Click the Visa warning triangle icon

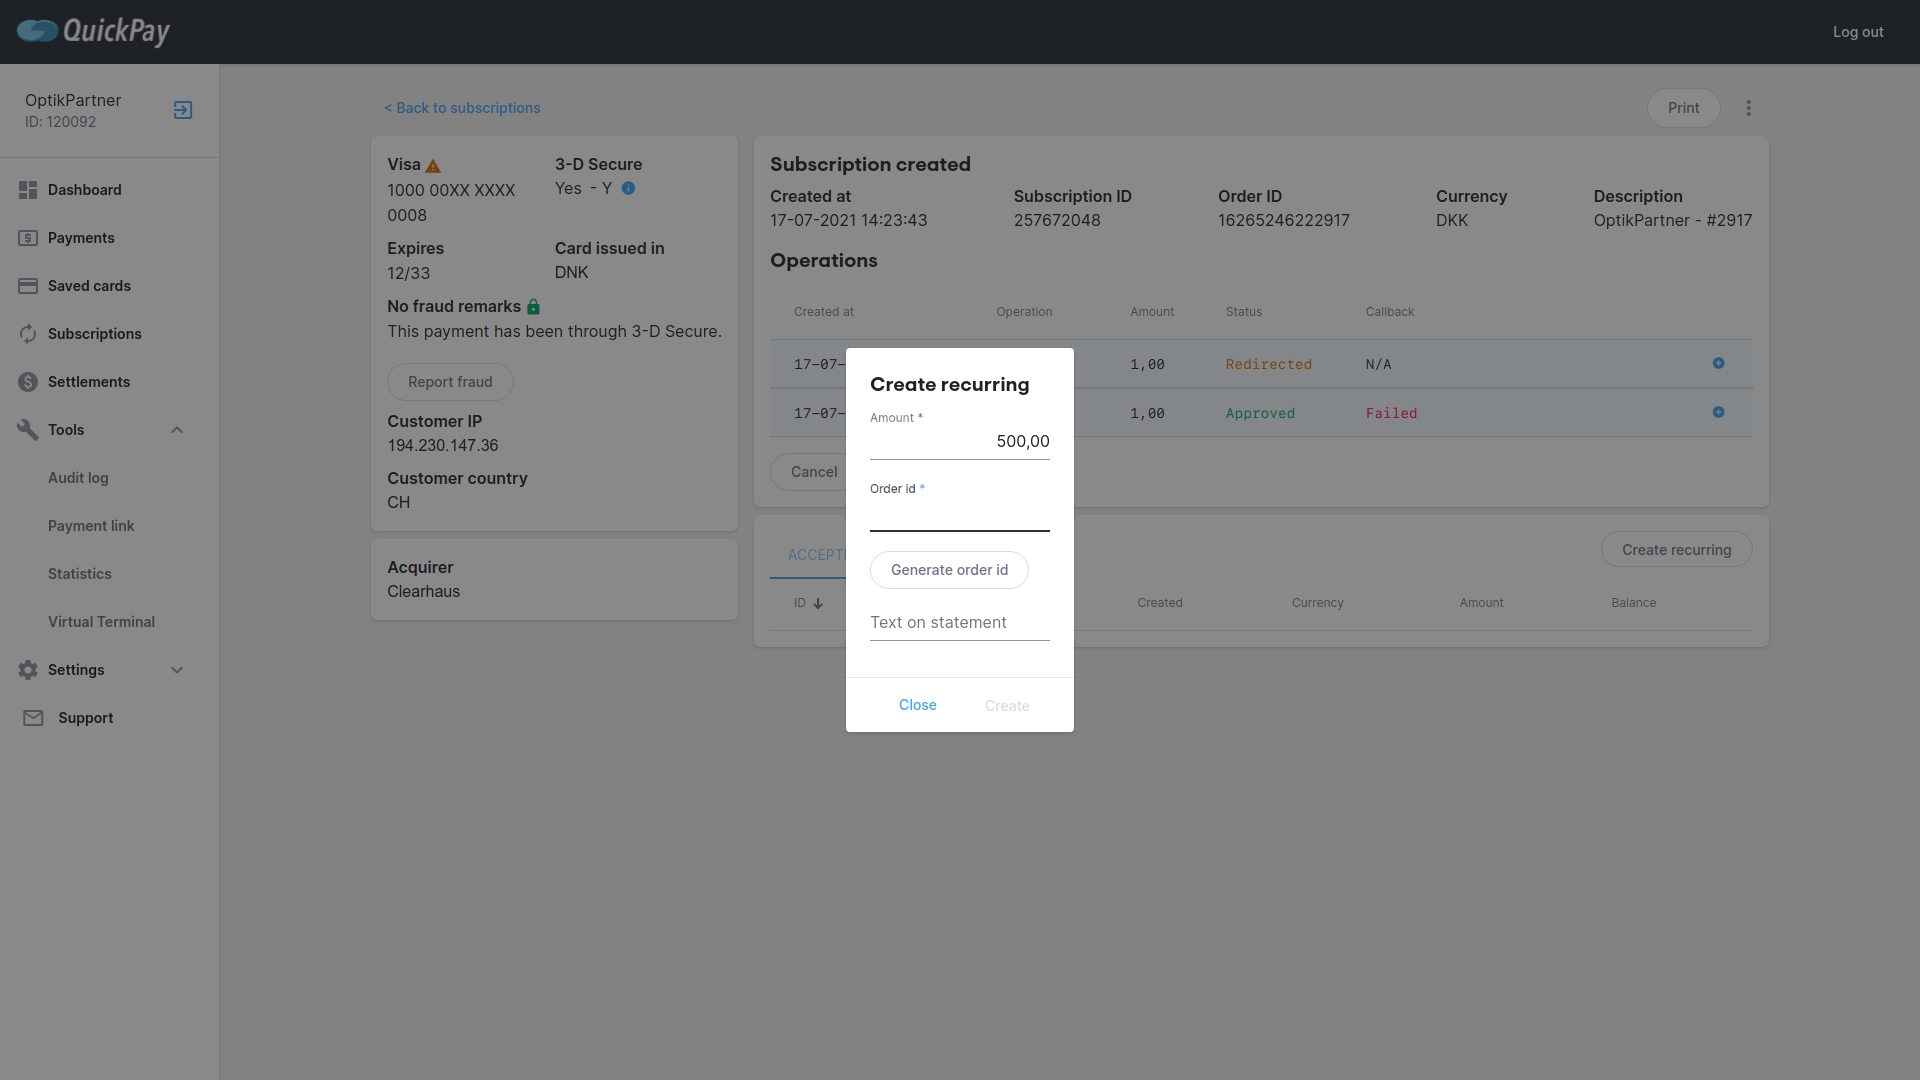[433, 166]
